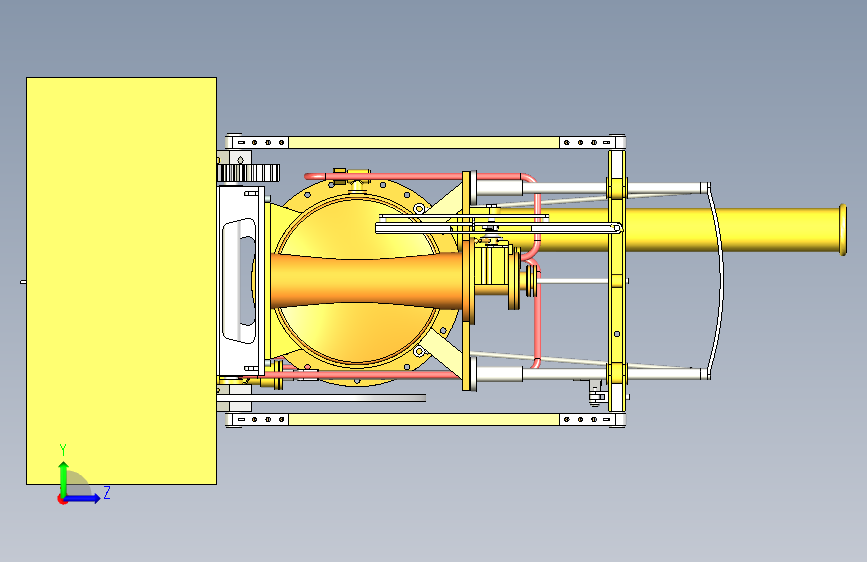Viewport: 867px width, 562px height.
Task: Pick the top-left perforated bracket
Action: (257, 142)
